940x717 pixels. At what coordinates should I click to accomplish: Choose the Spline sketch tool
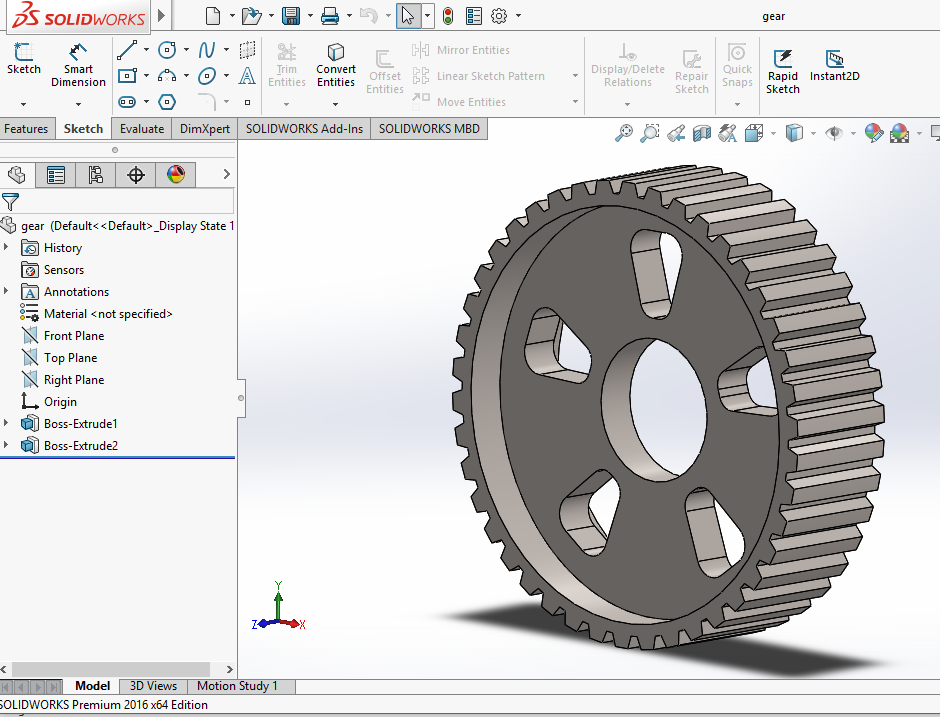pos(207,50)
